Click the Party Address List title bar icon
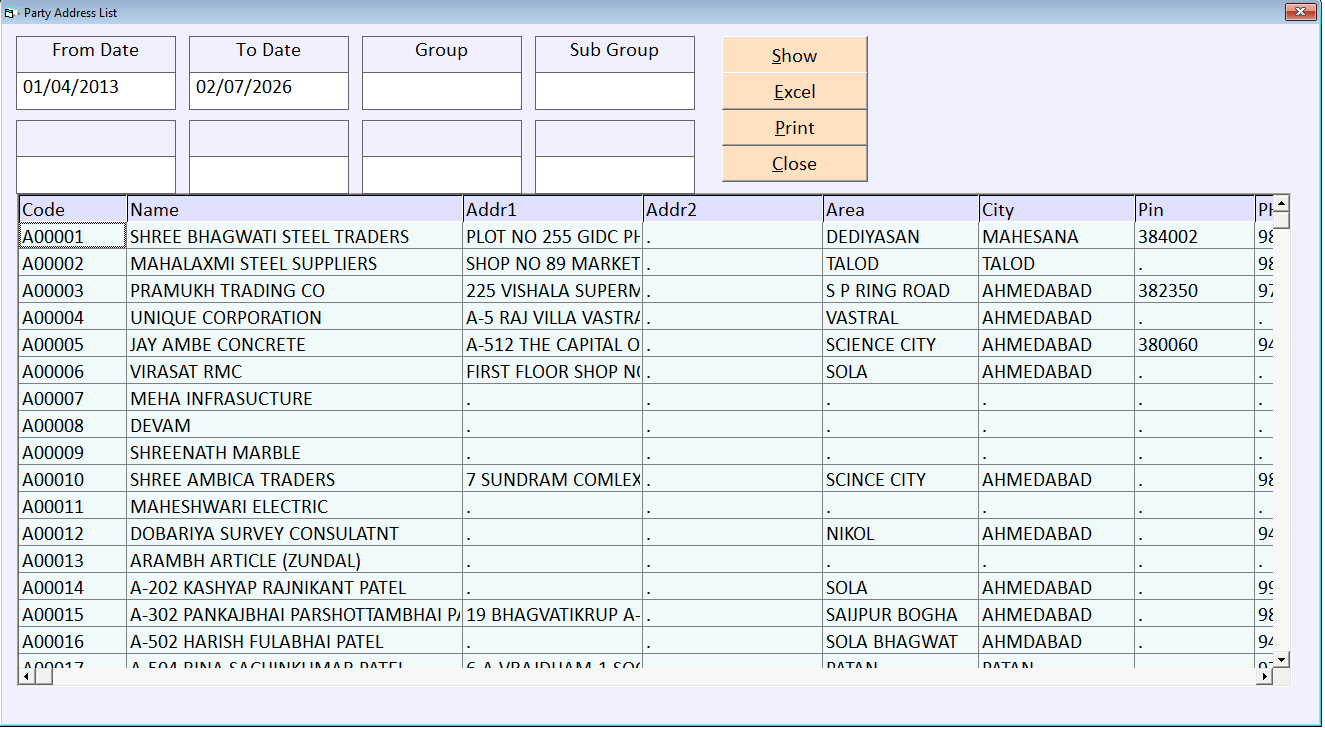1325x730 pixels. point(10,12)
